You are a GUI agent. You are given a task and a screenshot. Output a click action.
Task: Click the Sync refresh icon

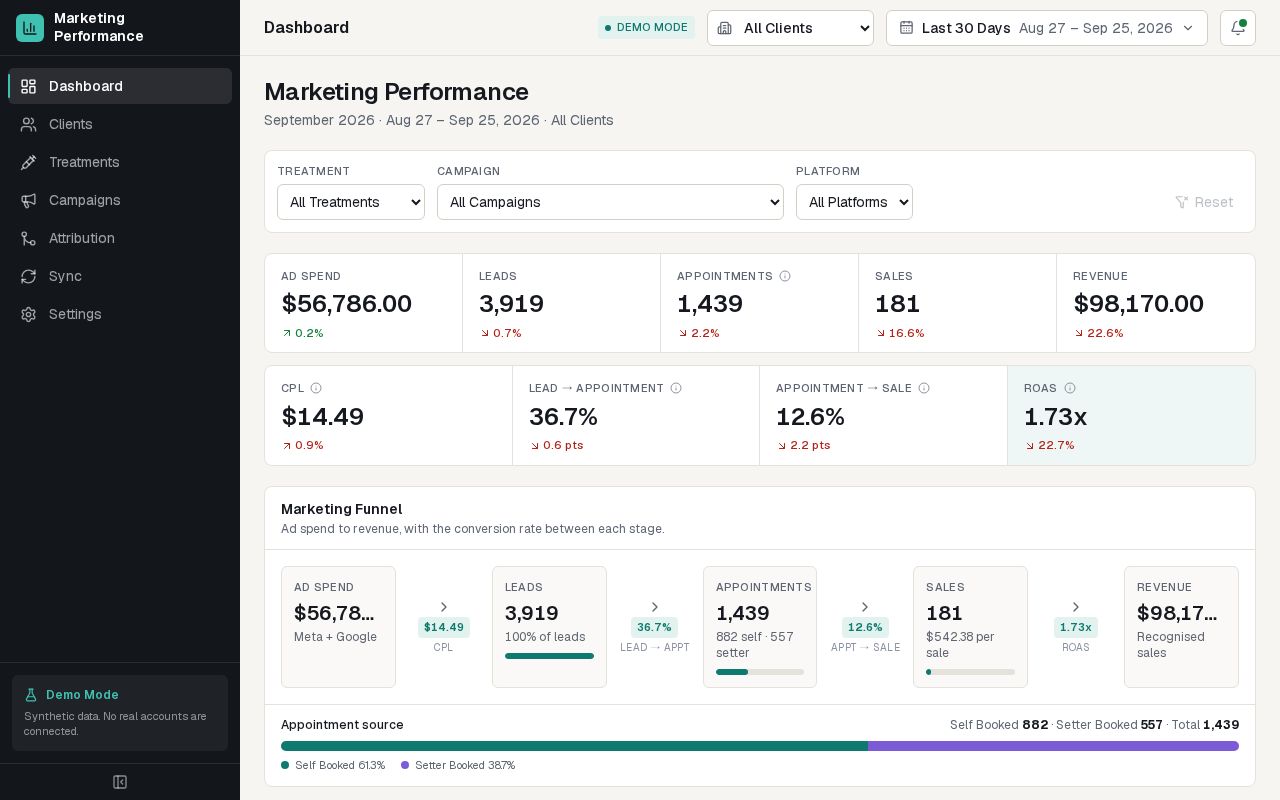tap(29, 276)
